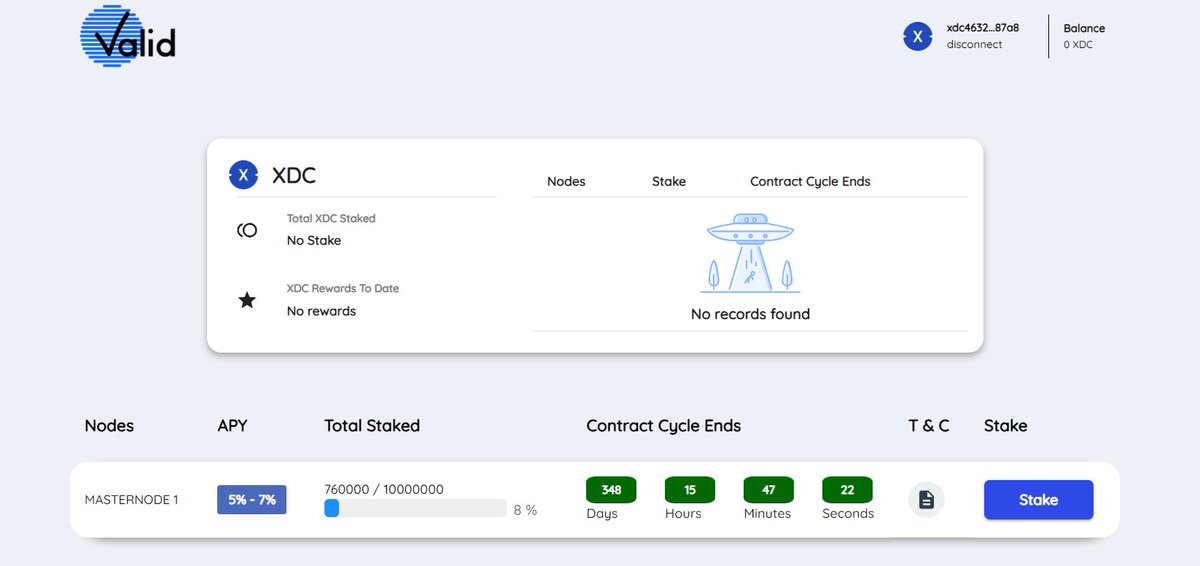Click the disconnect link

coord(974,45)
